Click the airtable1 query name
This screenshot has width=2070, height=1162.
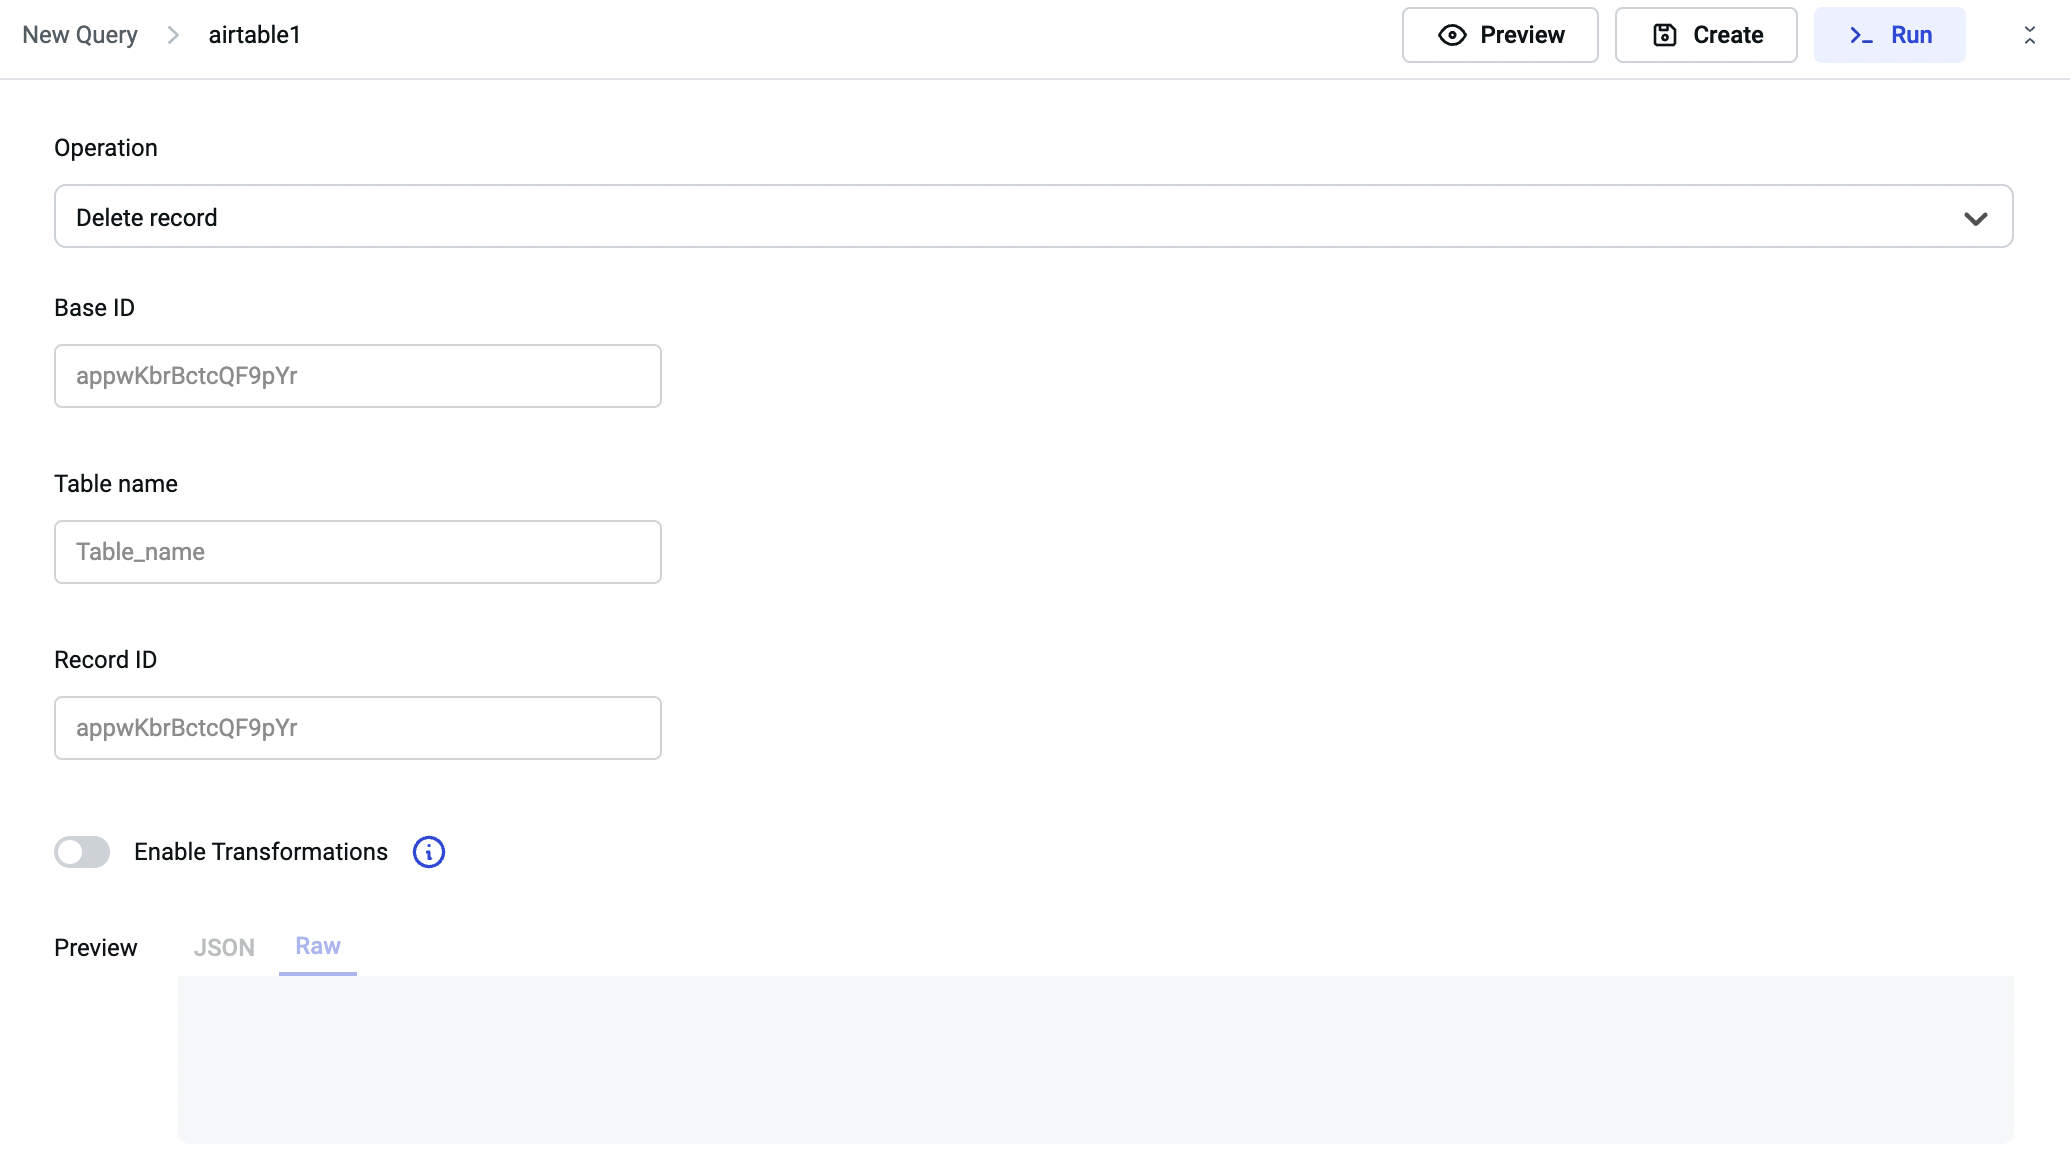pos(254,35)
